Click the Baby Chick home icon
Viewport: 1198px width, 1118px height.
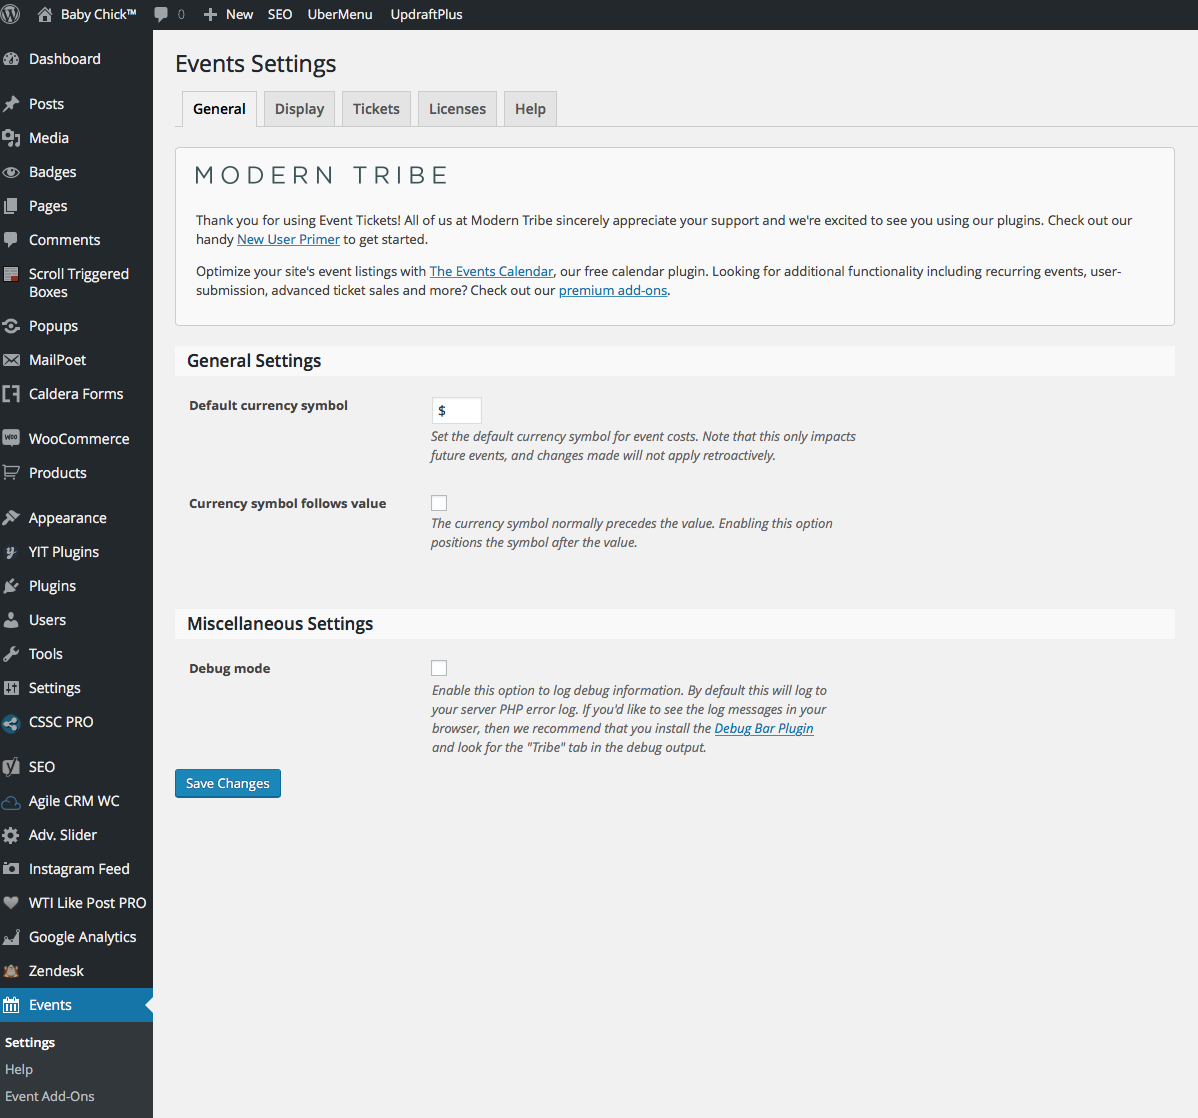[x=45, y=15]
